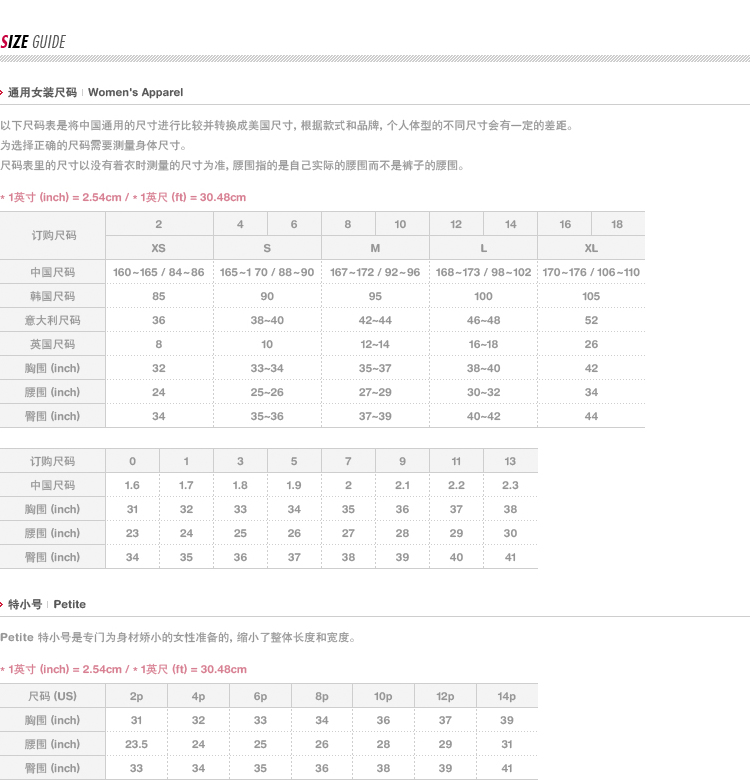Select the 2p size column header
This screenshot has width=750, height=780.
click(136, 696)
